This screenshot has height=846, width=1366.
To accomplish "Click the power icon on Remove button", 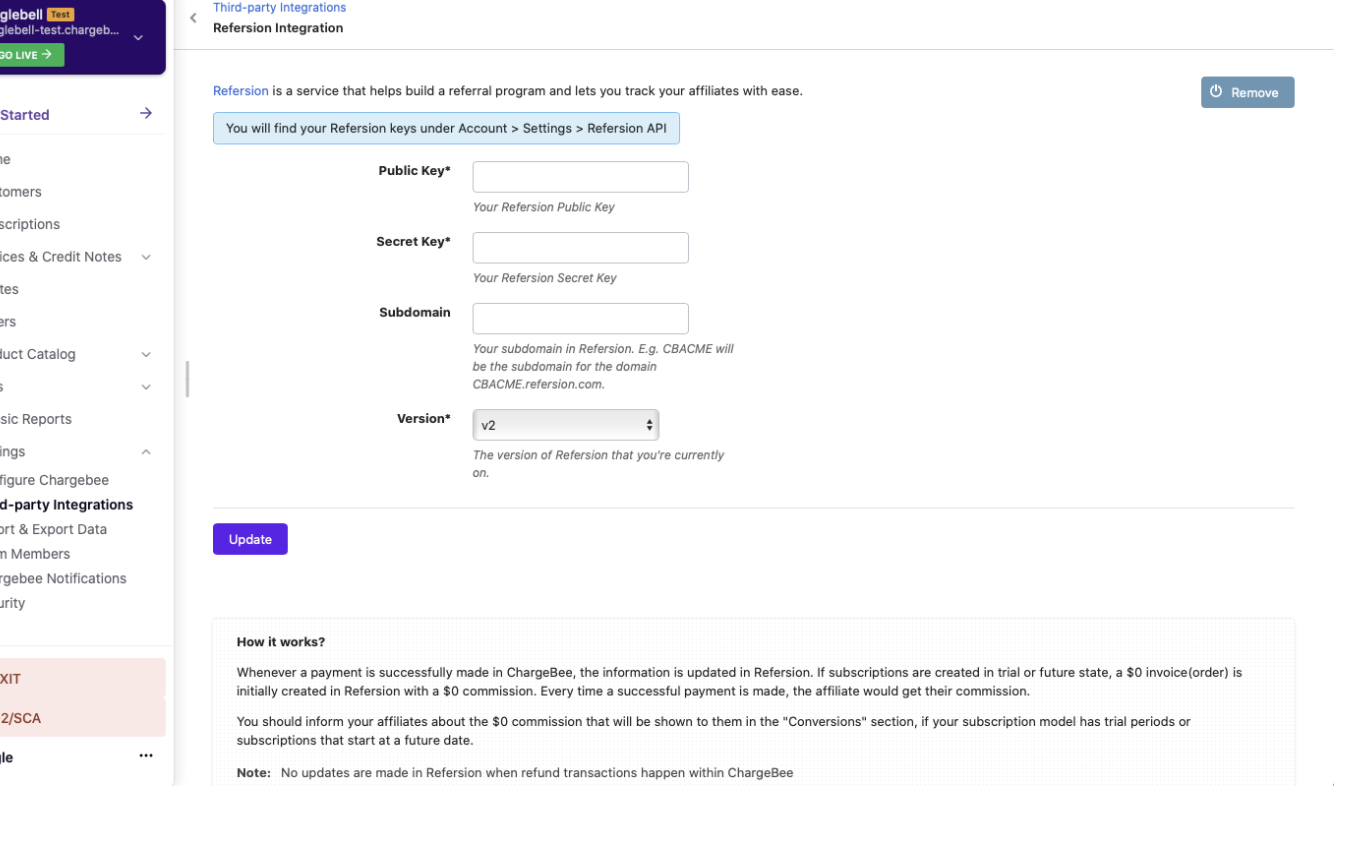I will [x=1216, y=91].
